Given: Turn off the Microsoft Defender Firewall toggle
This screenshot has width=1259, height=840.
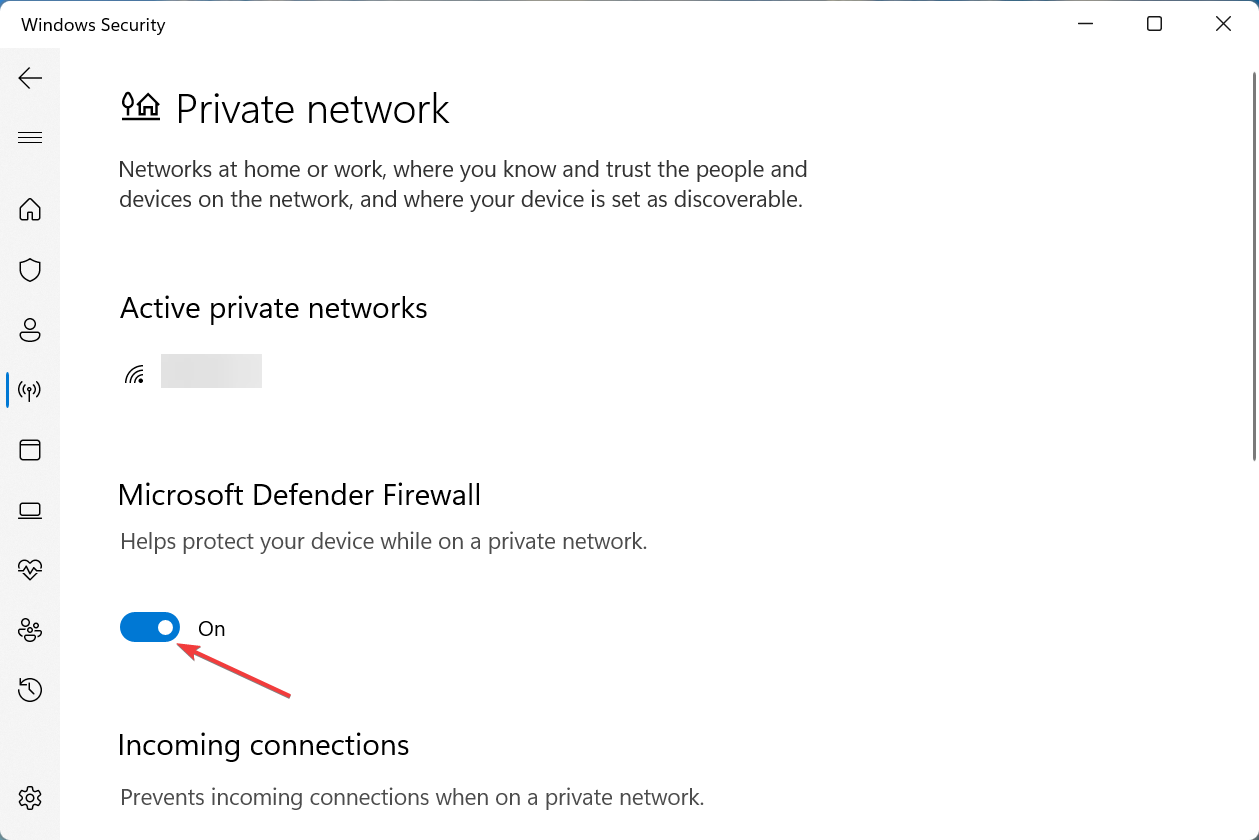Looking at the screenshot, I should (x=150, y=628).
